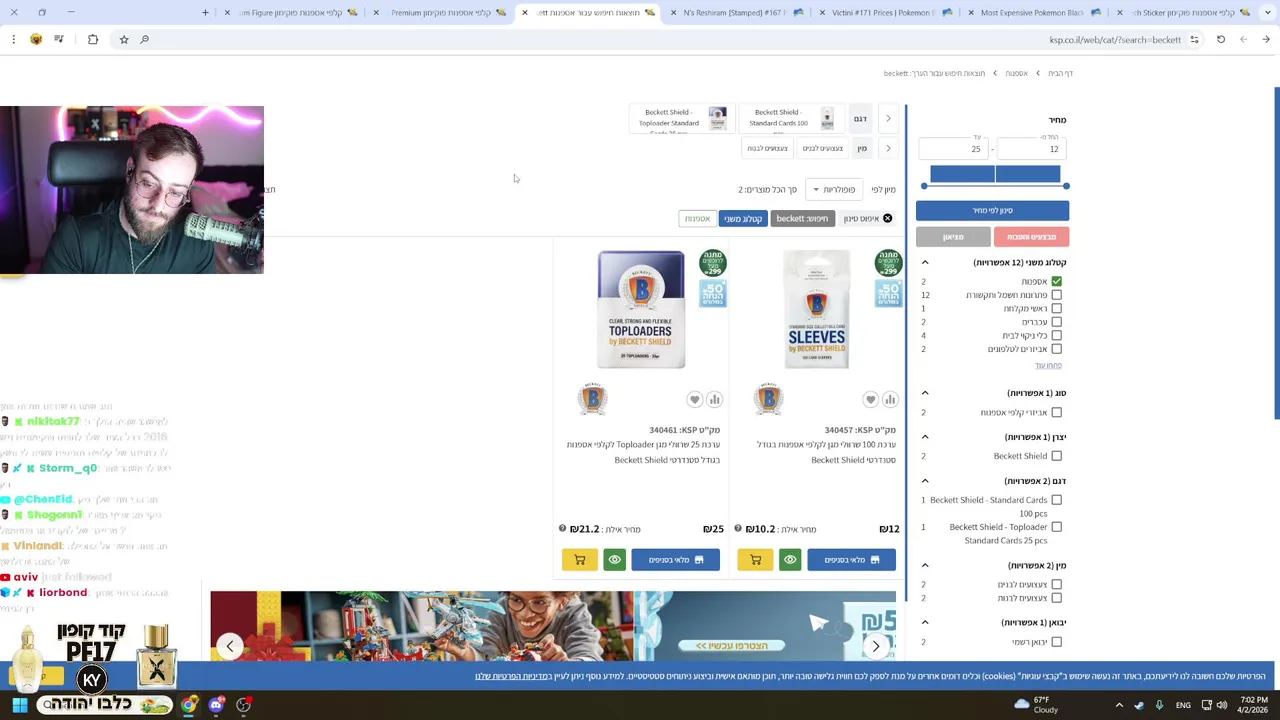Image resolution: width=1280 pixels, height=720 pixels.
Task: Compare the Toploaders product bar-chart icon
Action: coord(714,400)
